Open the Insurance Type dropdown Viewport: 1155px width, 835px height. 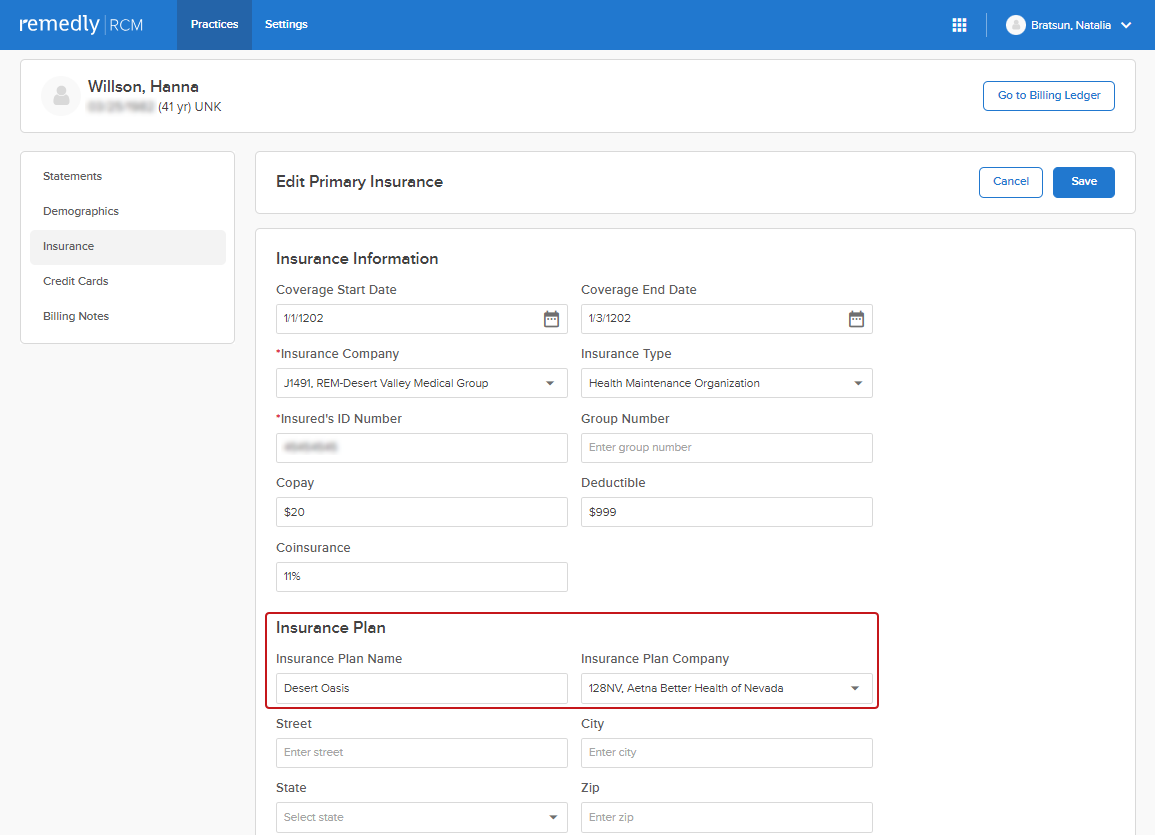coord(726,383)
